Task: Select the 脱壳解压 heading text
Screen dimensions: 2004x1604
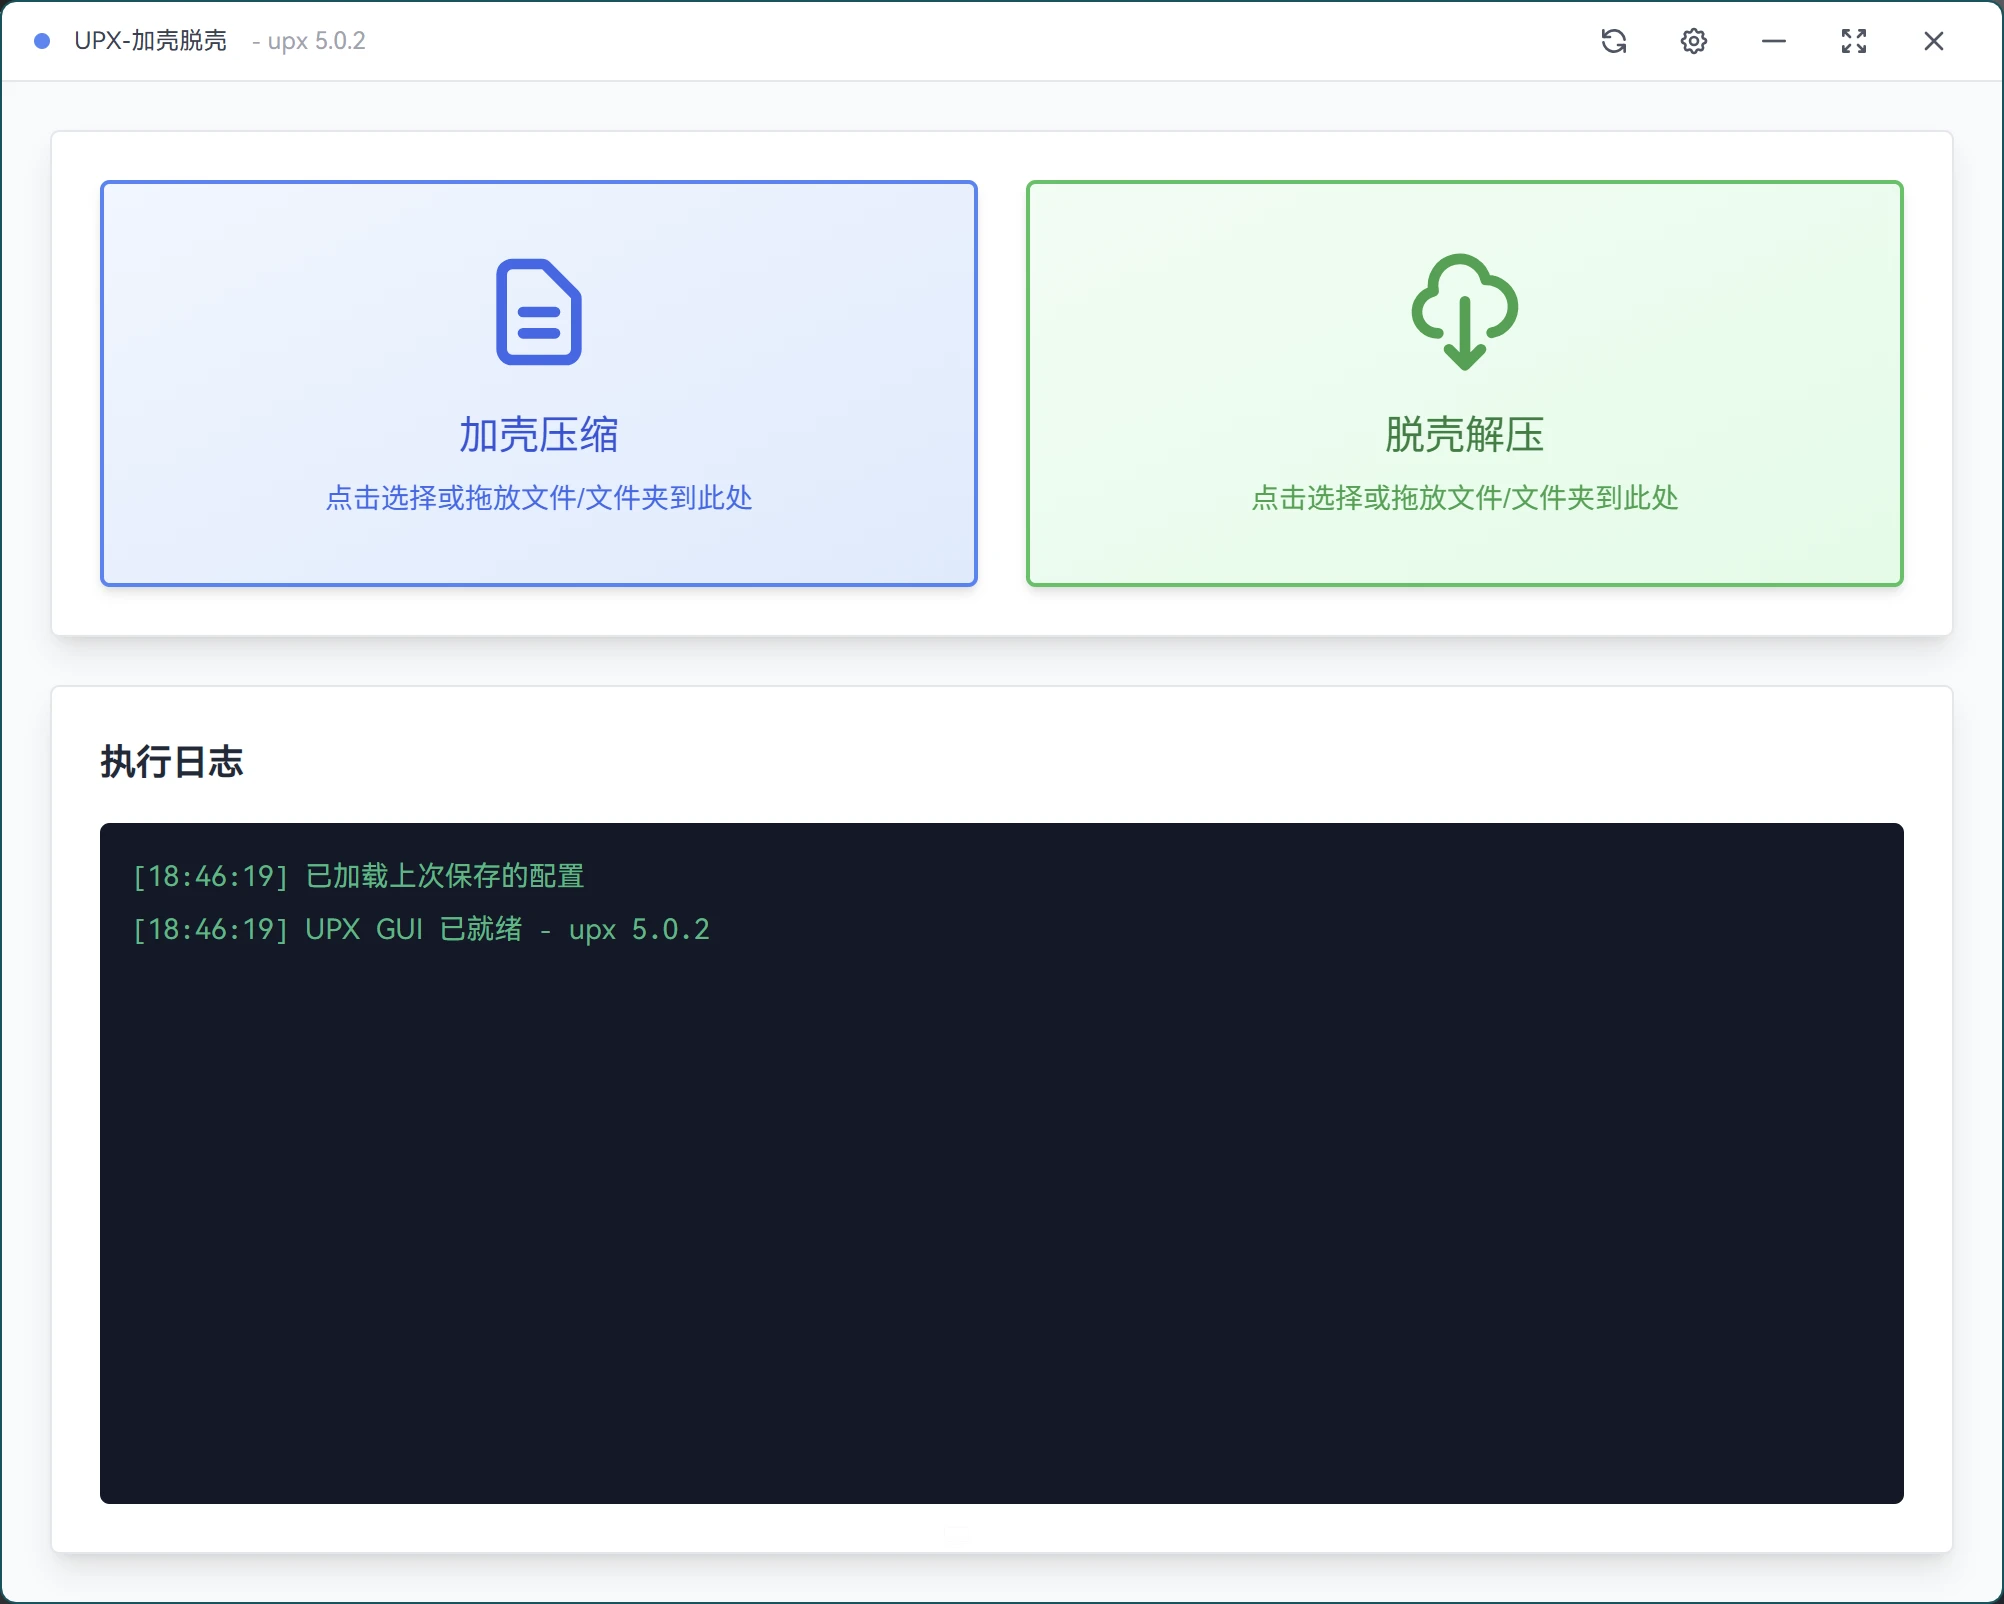Action: [x=1464, y=435]
